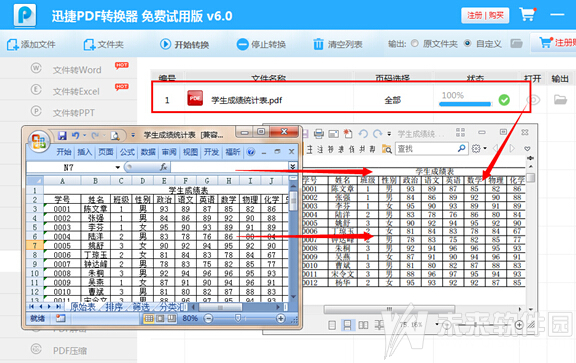Click the macro record icon in Excel status bar

tap(61, 319)
